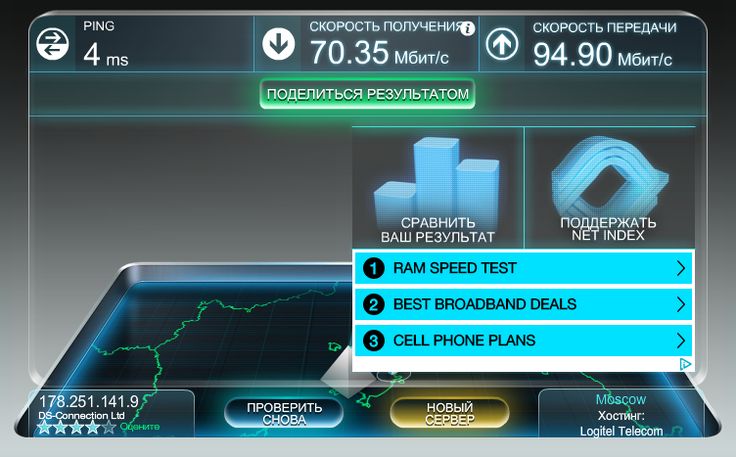Expand RAM Speed Test arrow

pos(681,268)
